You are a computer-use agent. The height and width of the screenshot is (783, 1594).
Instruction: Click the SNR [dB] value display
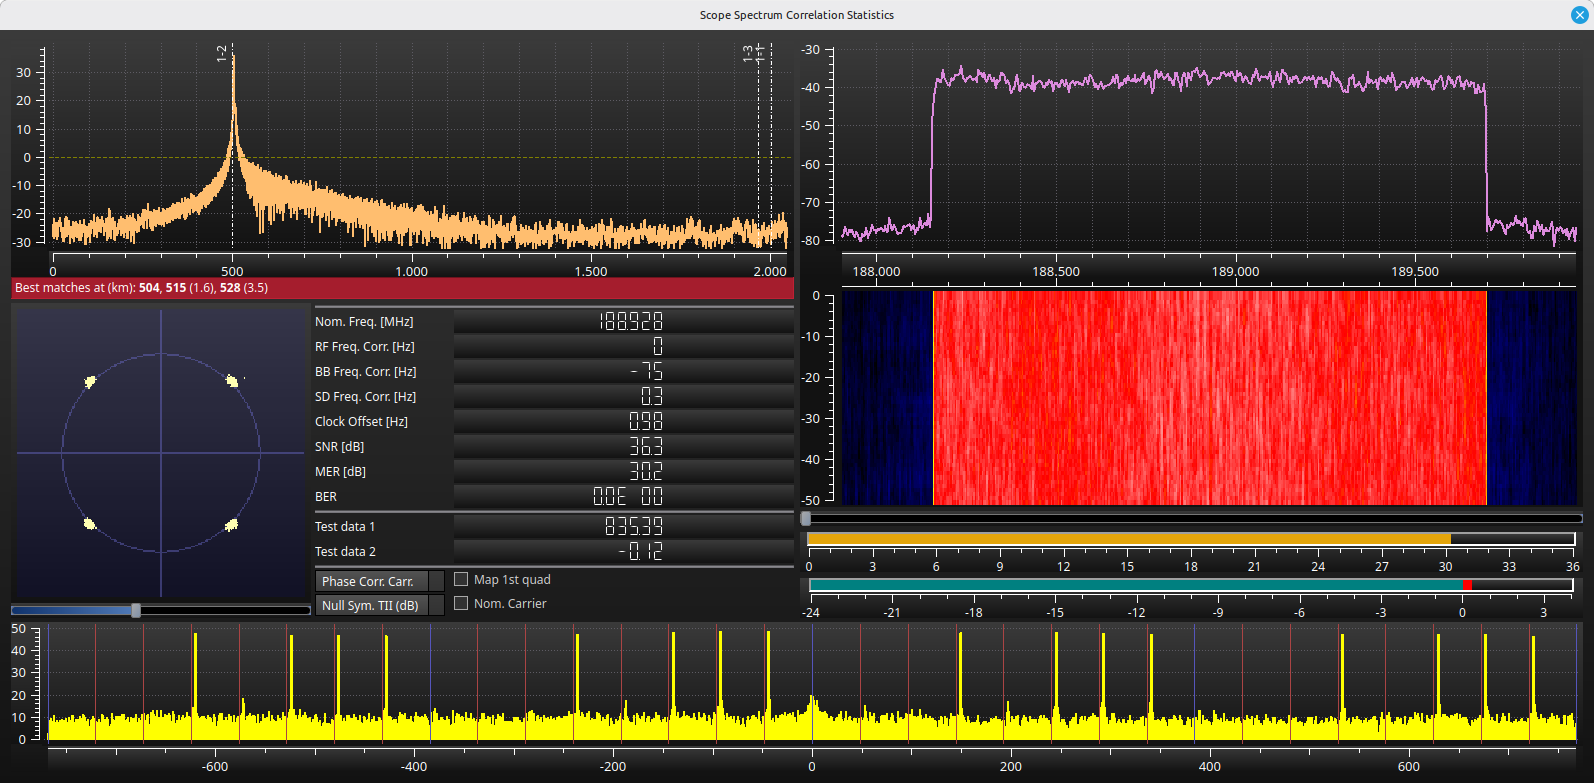coord(624,446)
